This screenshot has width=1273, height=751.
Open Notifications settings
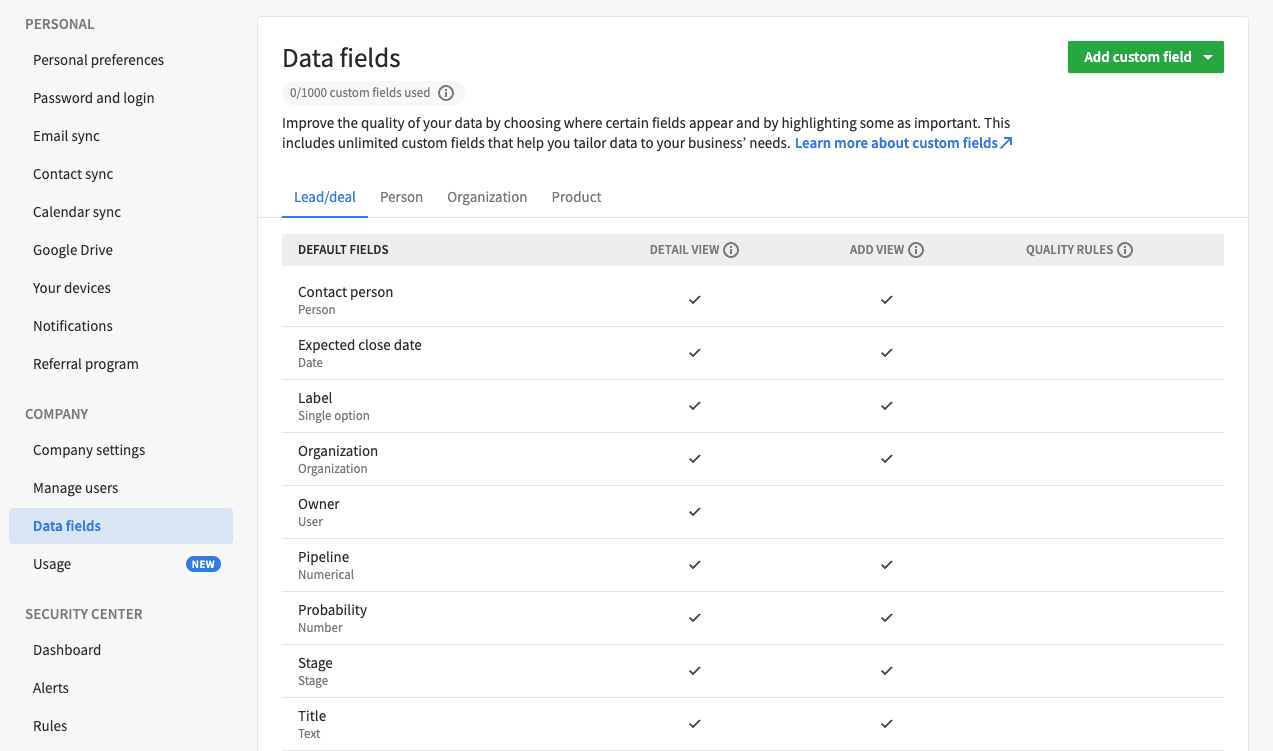[x=72, y=325]
